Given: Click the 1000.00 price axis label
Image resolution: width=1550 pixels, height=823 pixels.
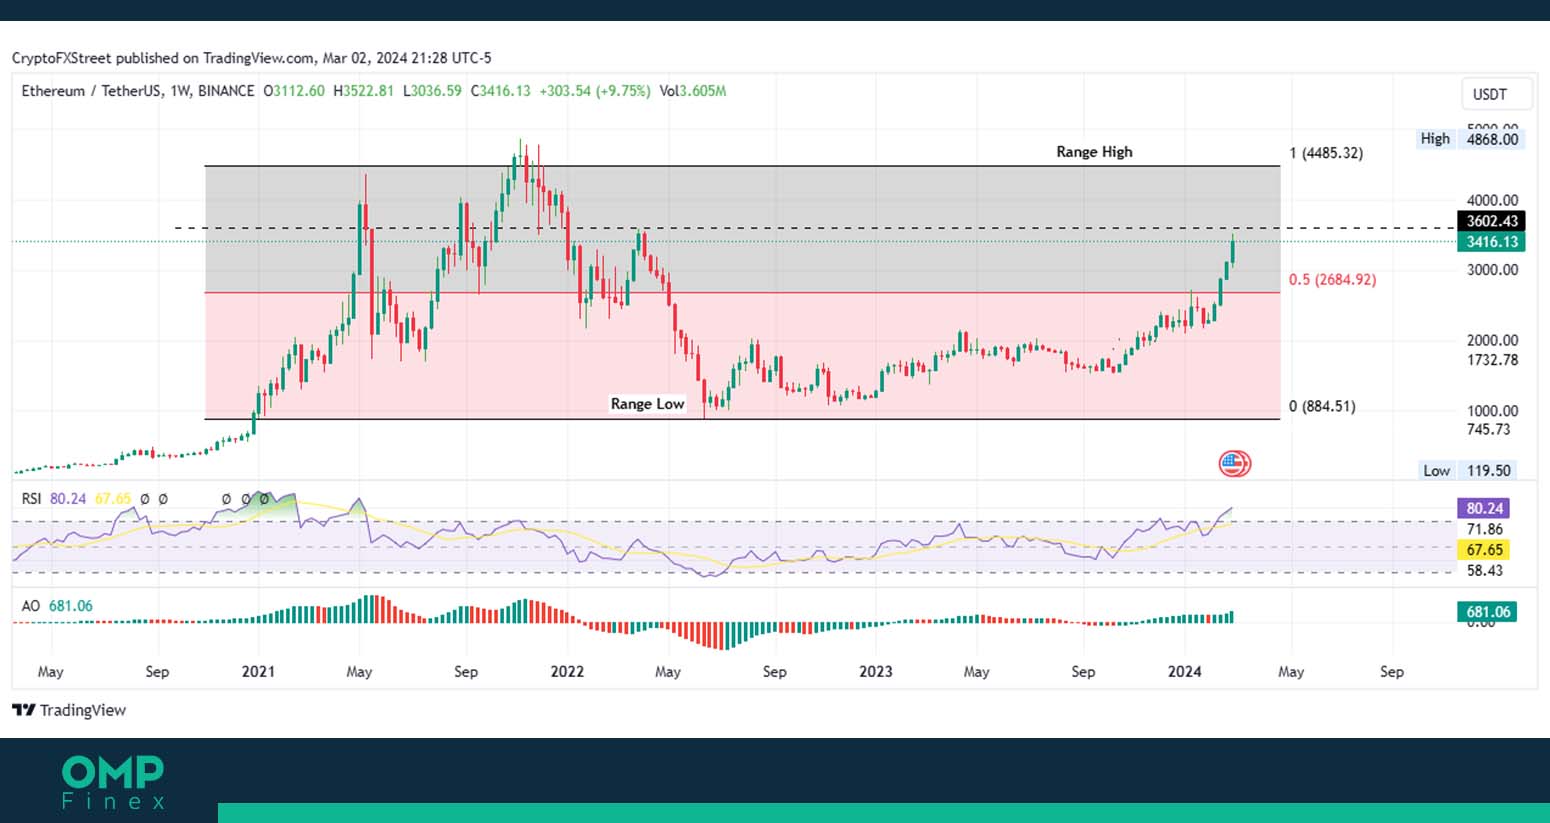Looking at the screenshot, I should pos(1492,411).
